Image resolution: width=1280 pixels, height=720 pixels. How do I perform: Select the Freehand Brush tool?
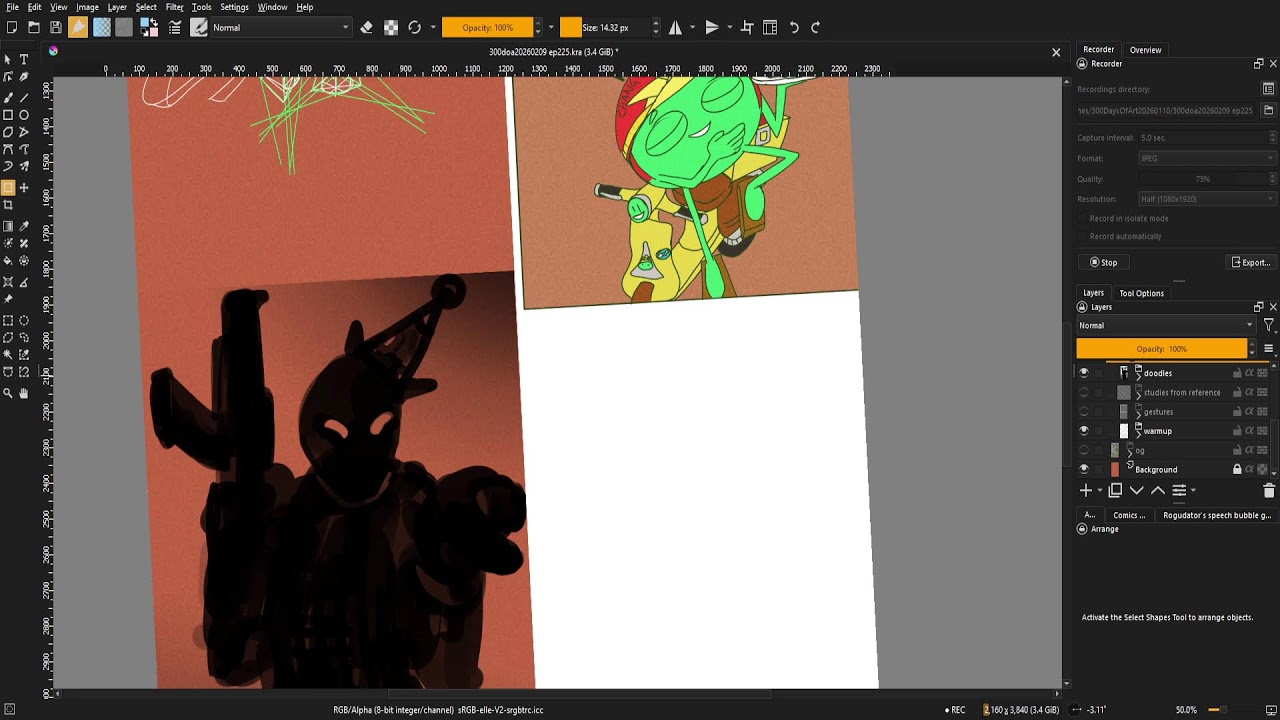[8, 97]
